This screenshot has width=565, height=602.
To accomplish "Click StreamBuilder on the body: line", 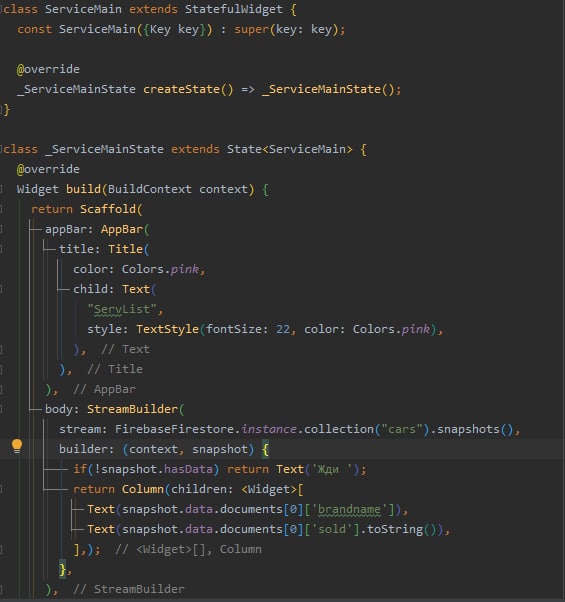I will [x=132, y=409].
